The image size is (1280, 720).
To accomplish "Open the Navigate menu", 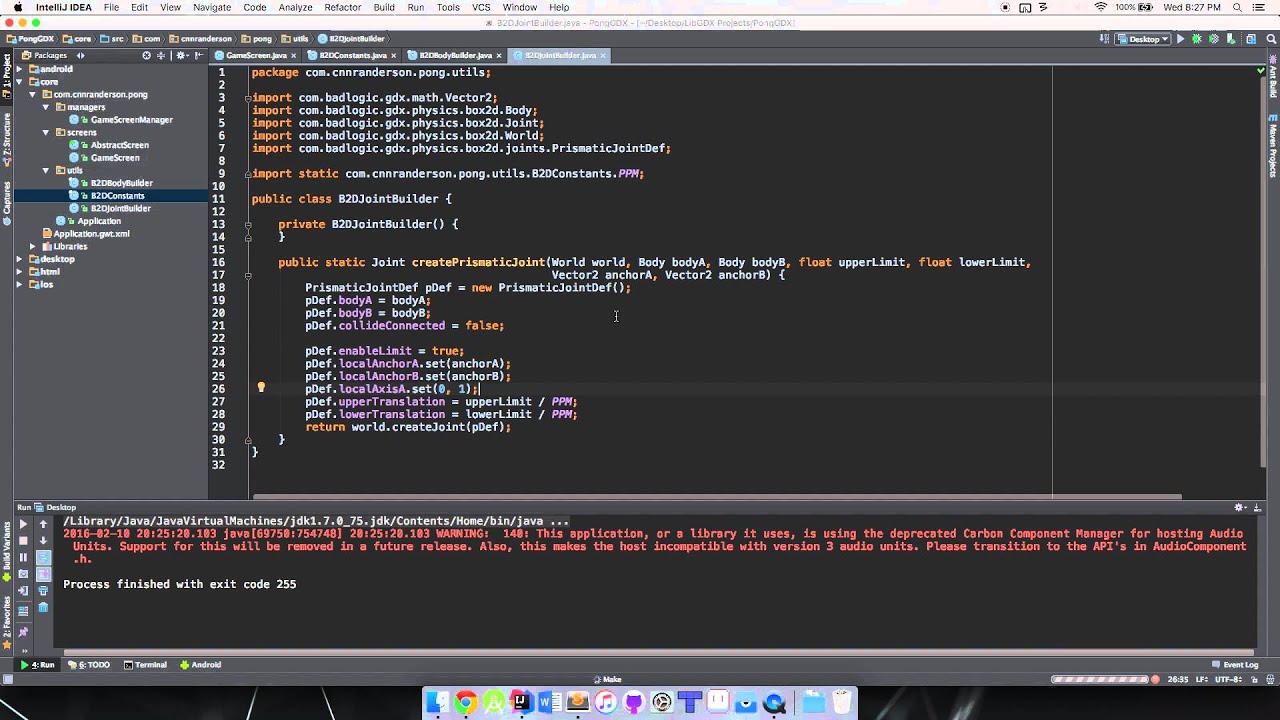I will (x=212, y=7).
